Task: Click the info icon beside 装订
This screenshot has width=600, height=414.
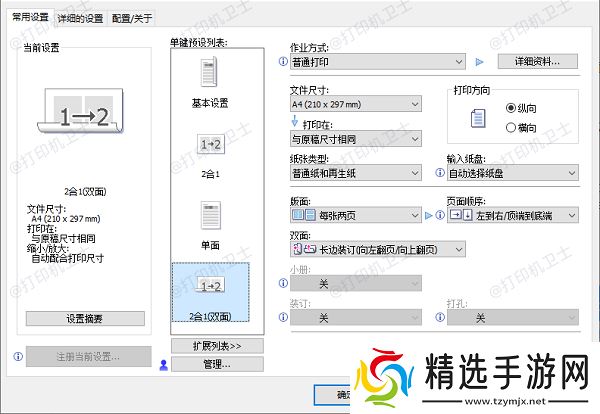Action: pos(283,317)
